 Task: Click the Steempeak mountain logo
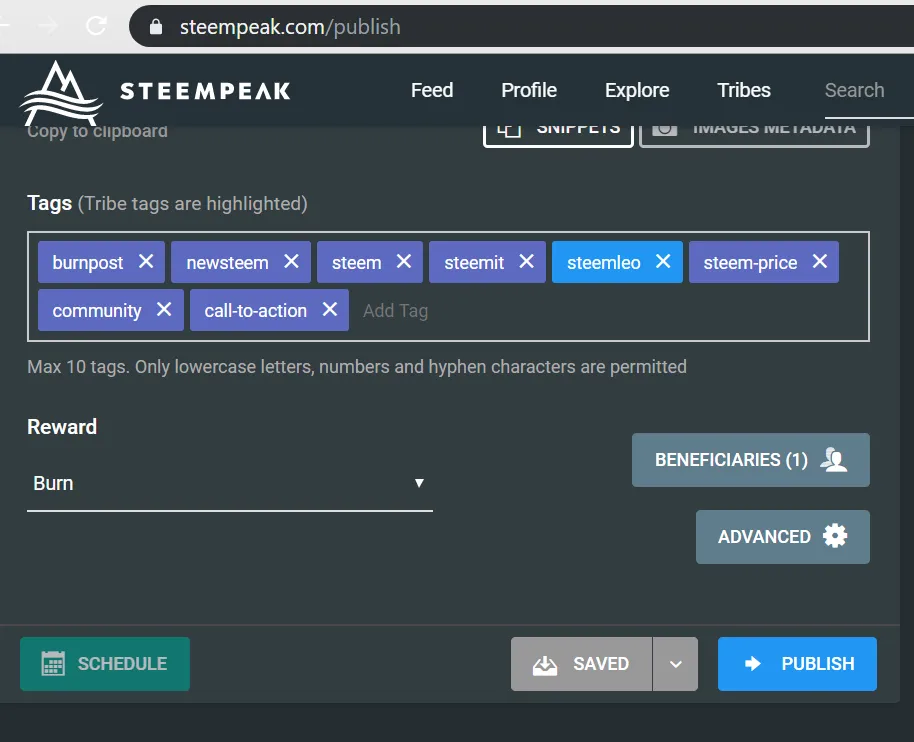tap(61, 93)
